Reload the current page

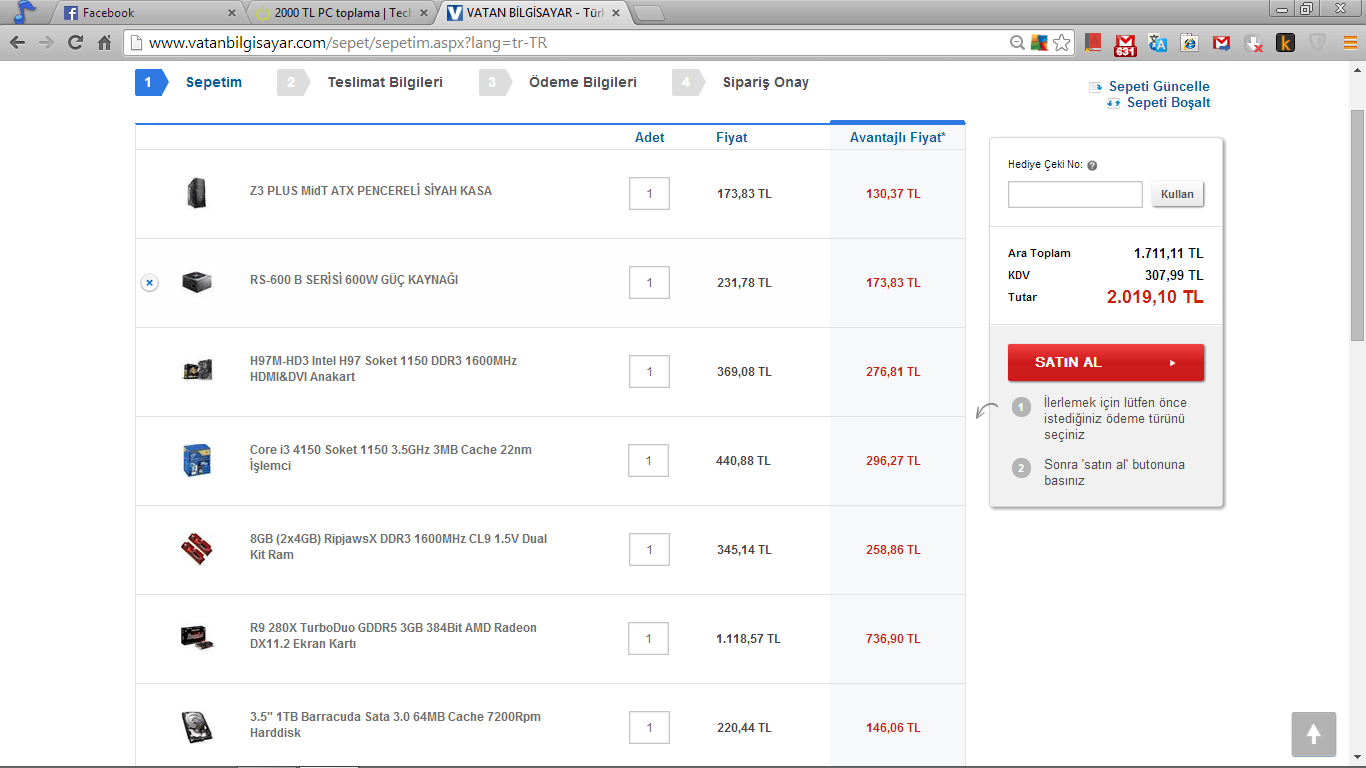click(75, 43)
